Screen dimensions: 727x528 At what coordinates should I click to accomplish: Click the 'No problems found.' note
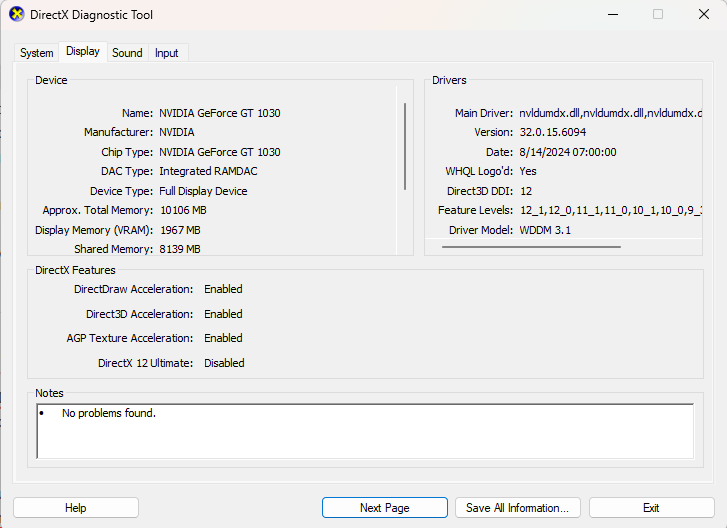click(109, 413)
